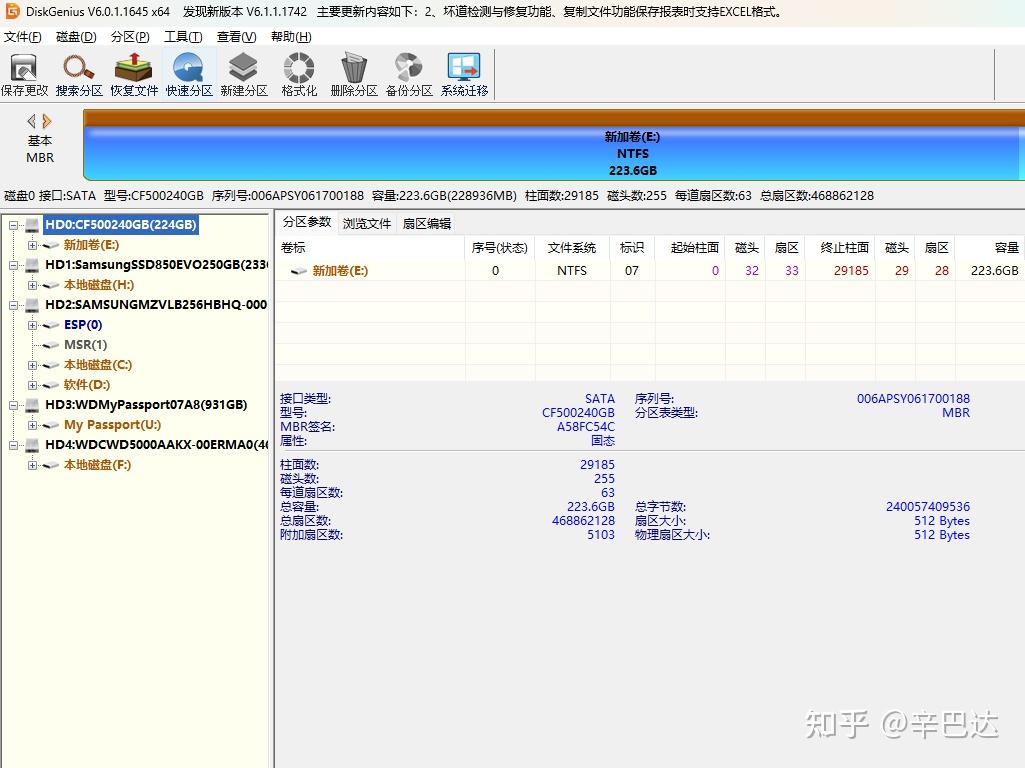Image resolution: width=1025 pixels, height=768 pixels.
Task: Select HD0:CF500240GB(224GB) in disk tree
Action: click(x=121, y=225)
